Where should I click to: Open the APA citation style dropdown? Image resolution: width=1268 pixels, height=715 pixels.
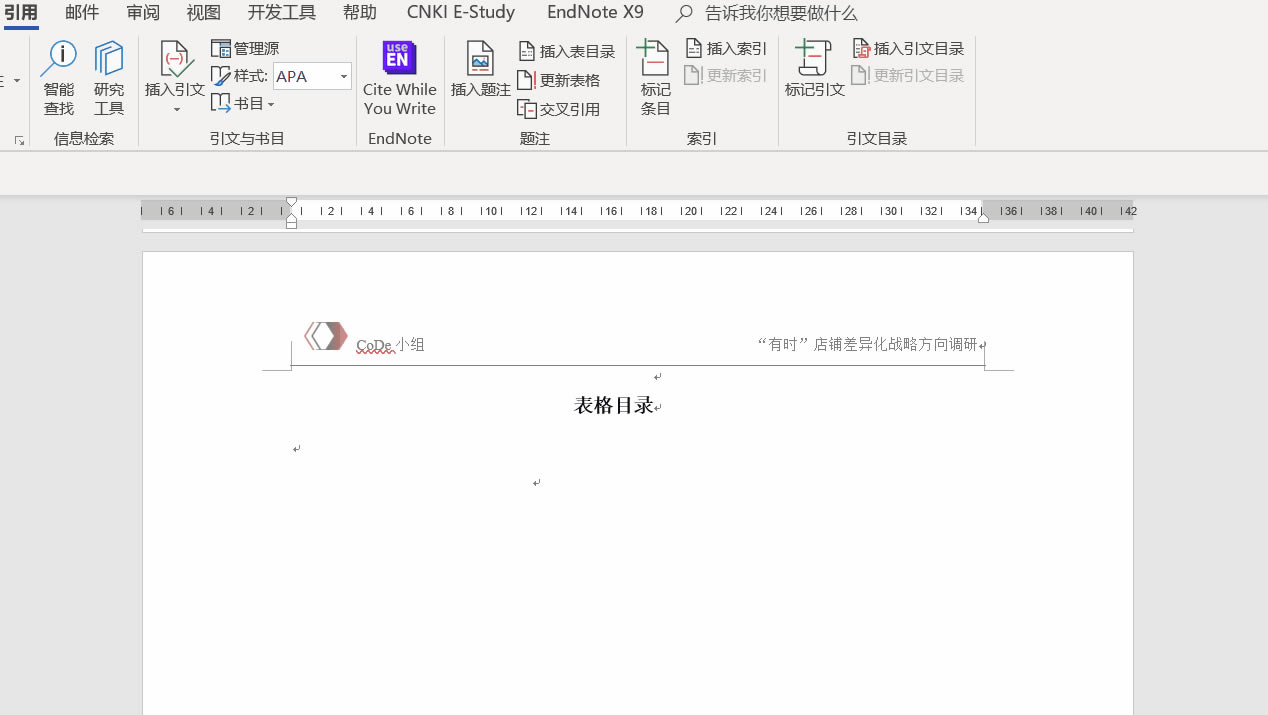coord(342,75)
